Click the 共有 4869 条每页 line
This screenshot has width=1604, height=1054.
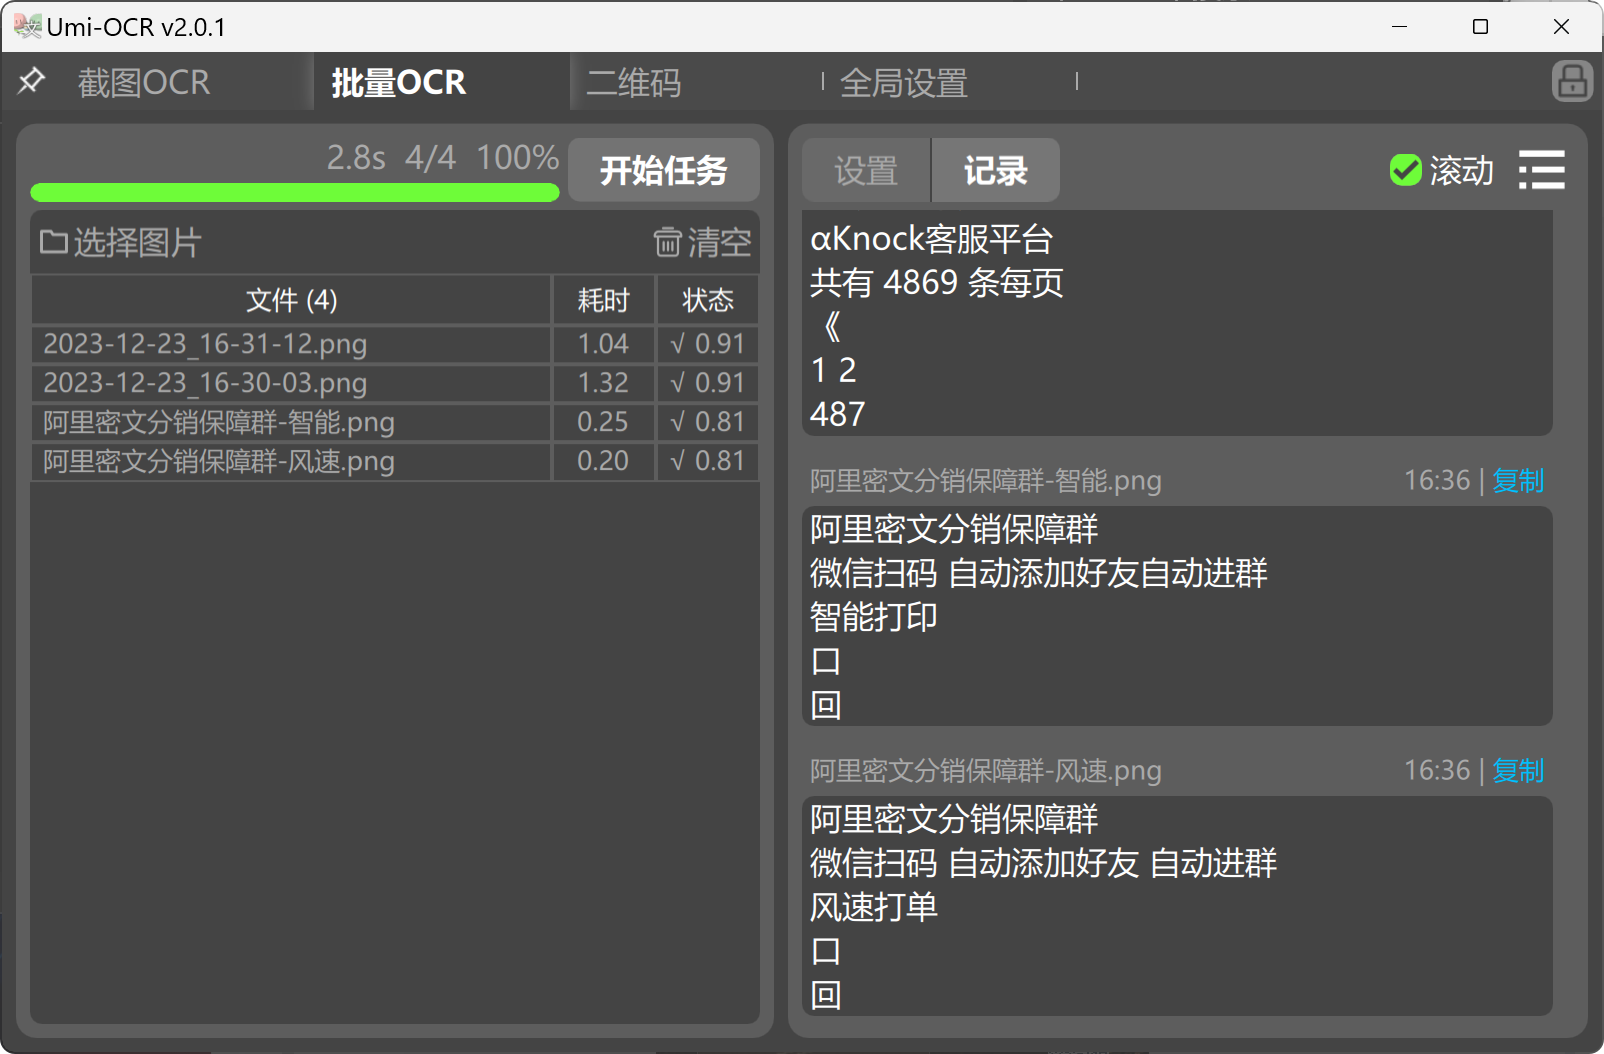(x=936, y=283)
